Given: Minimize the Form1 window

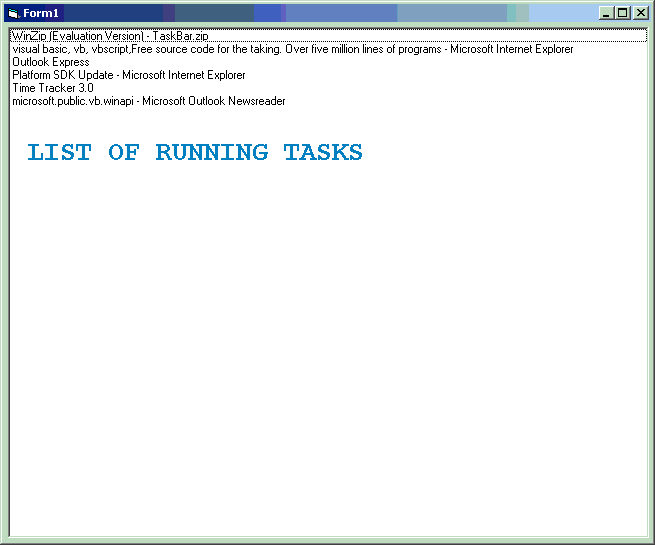Looking at the screenshot, I should pos(606,13).
